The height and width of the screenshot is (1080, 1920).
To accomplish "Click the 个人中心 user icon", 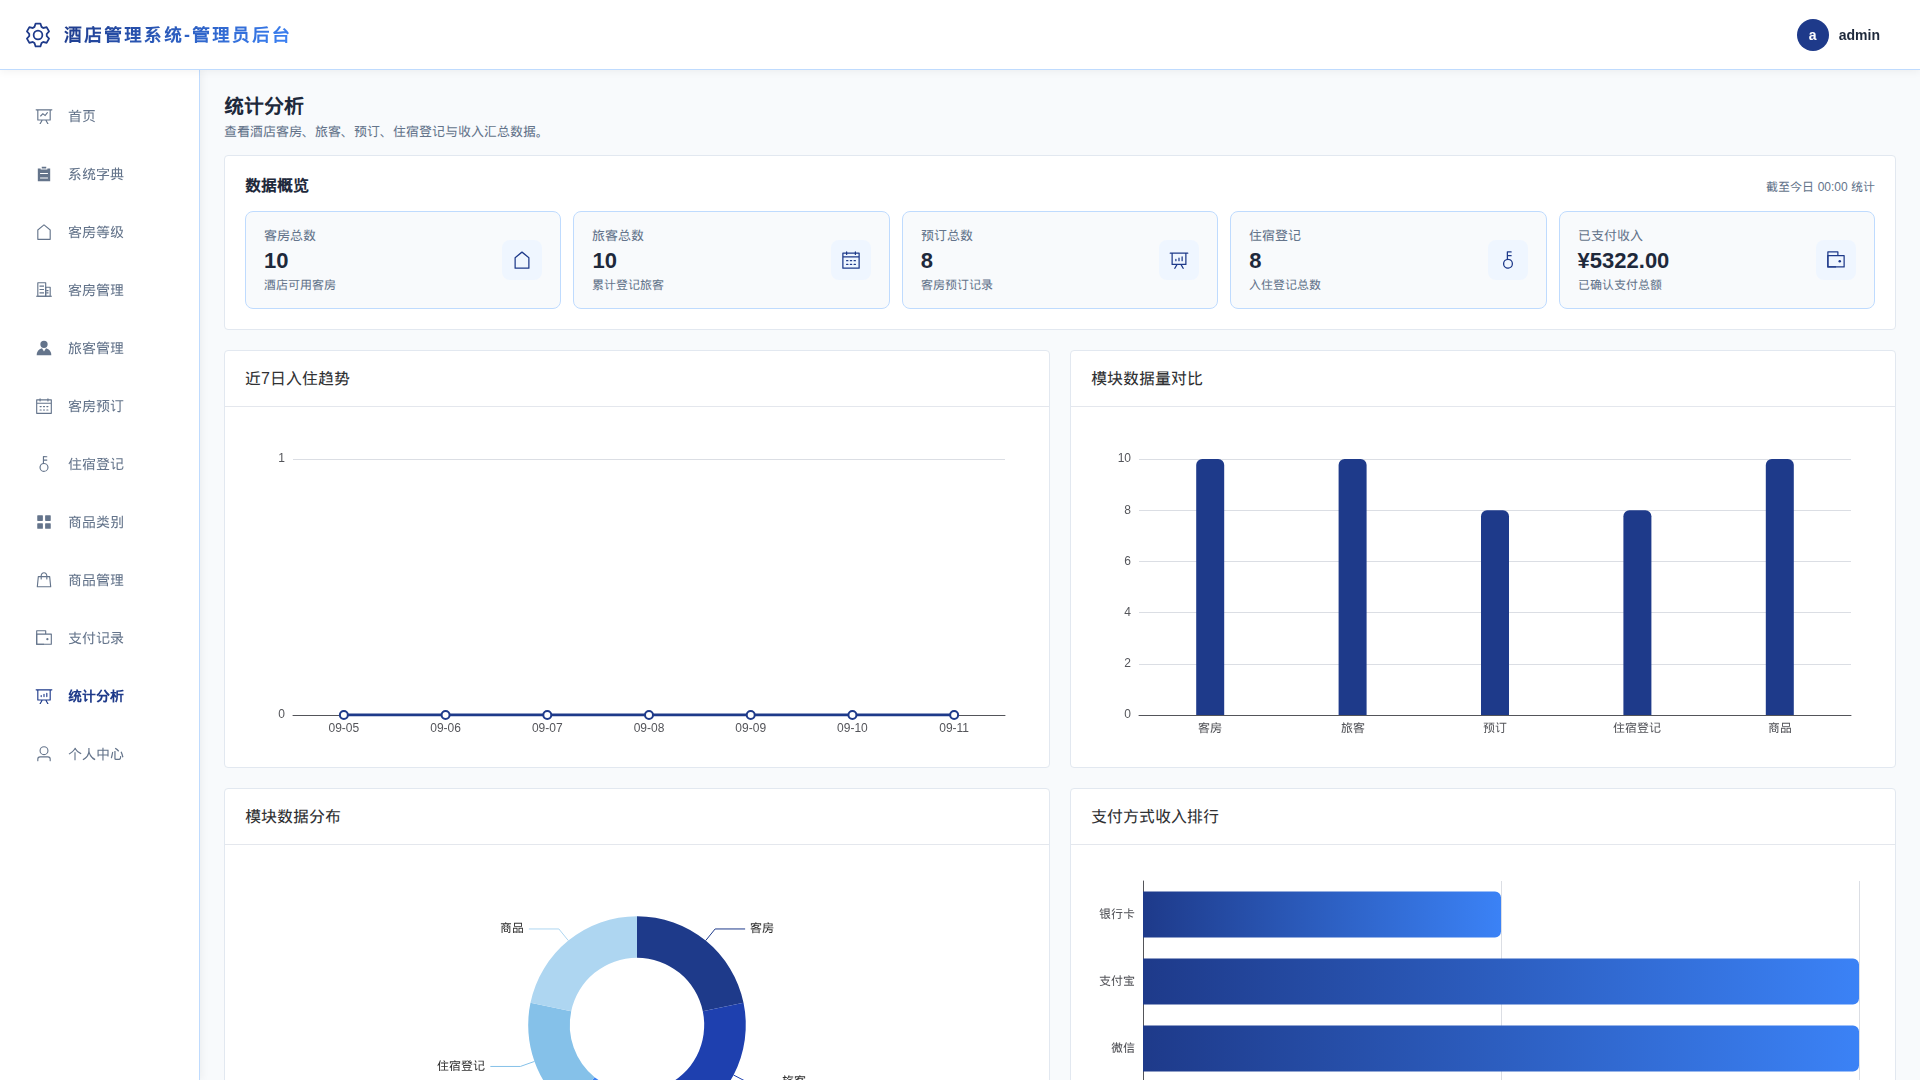I will [x=44, y=754].
